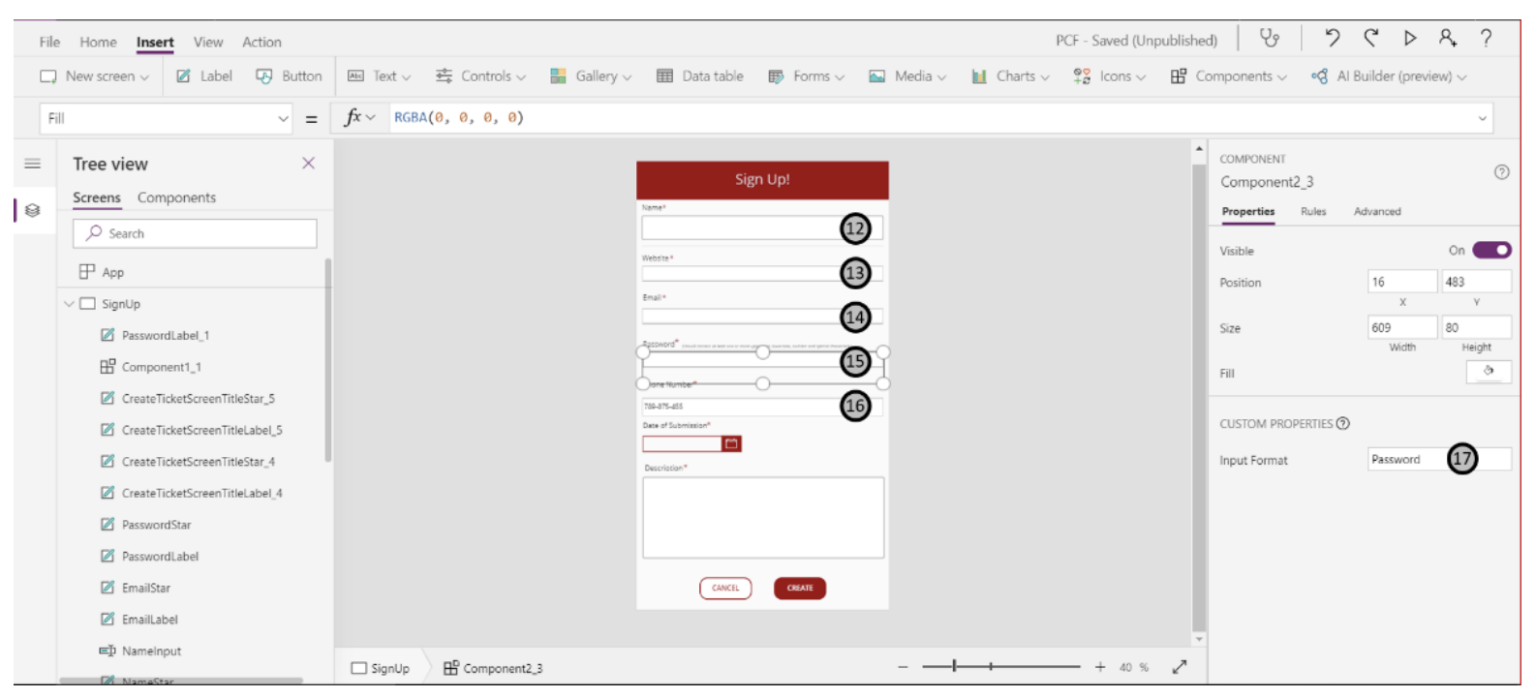The width and height of the screenshot is (1536, 697).
Task: Click the Tree view search box
Action: (x=195, y=232)
